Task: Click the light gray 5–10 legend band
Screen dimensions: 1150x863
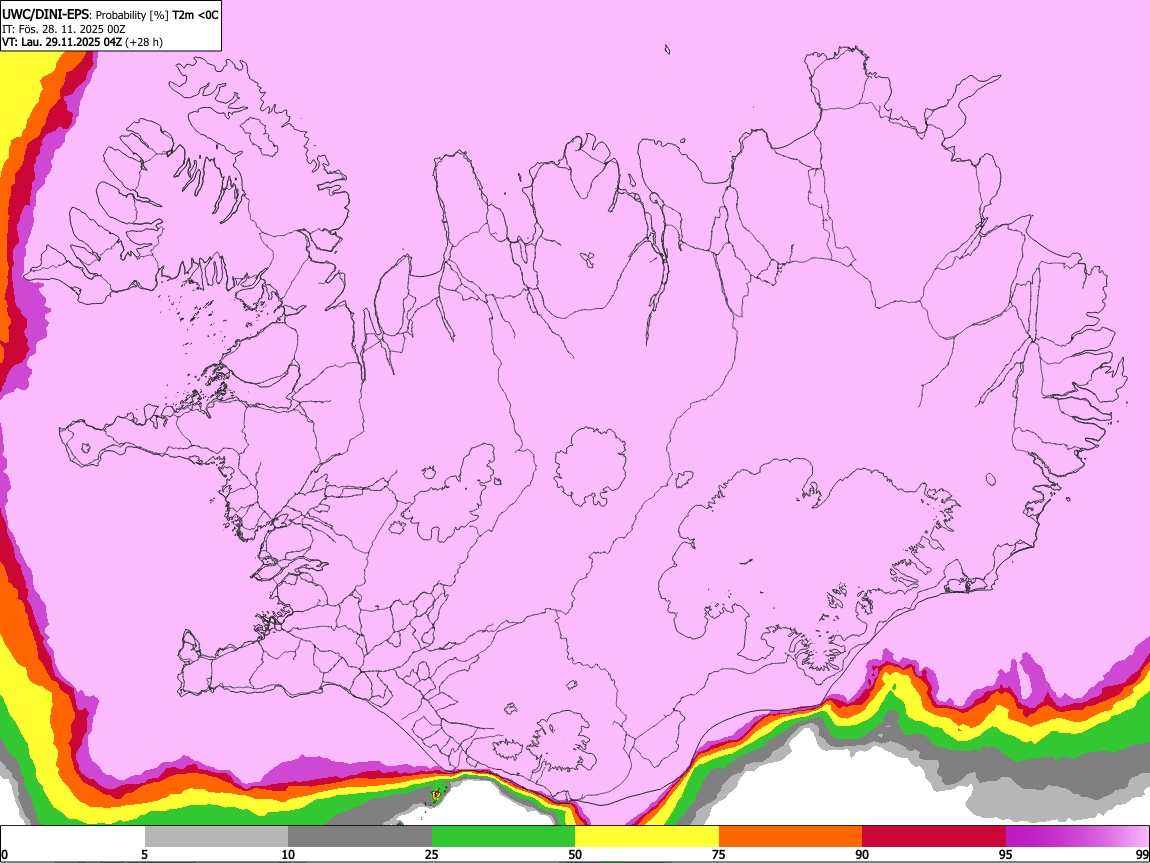Action: pyautogui.click(x=216, y=836)
